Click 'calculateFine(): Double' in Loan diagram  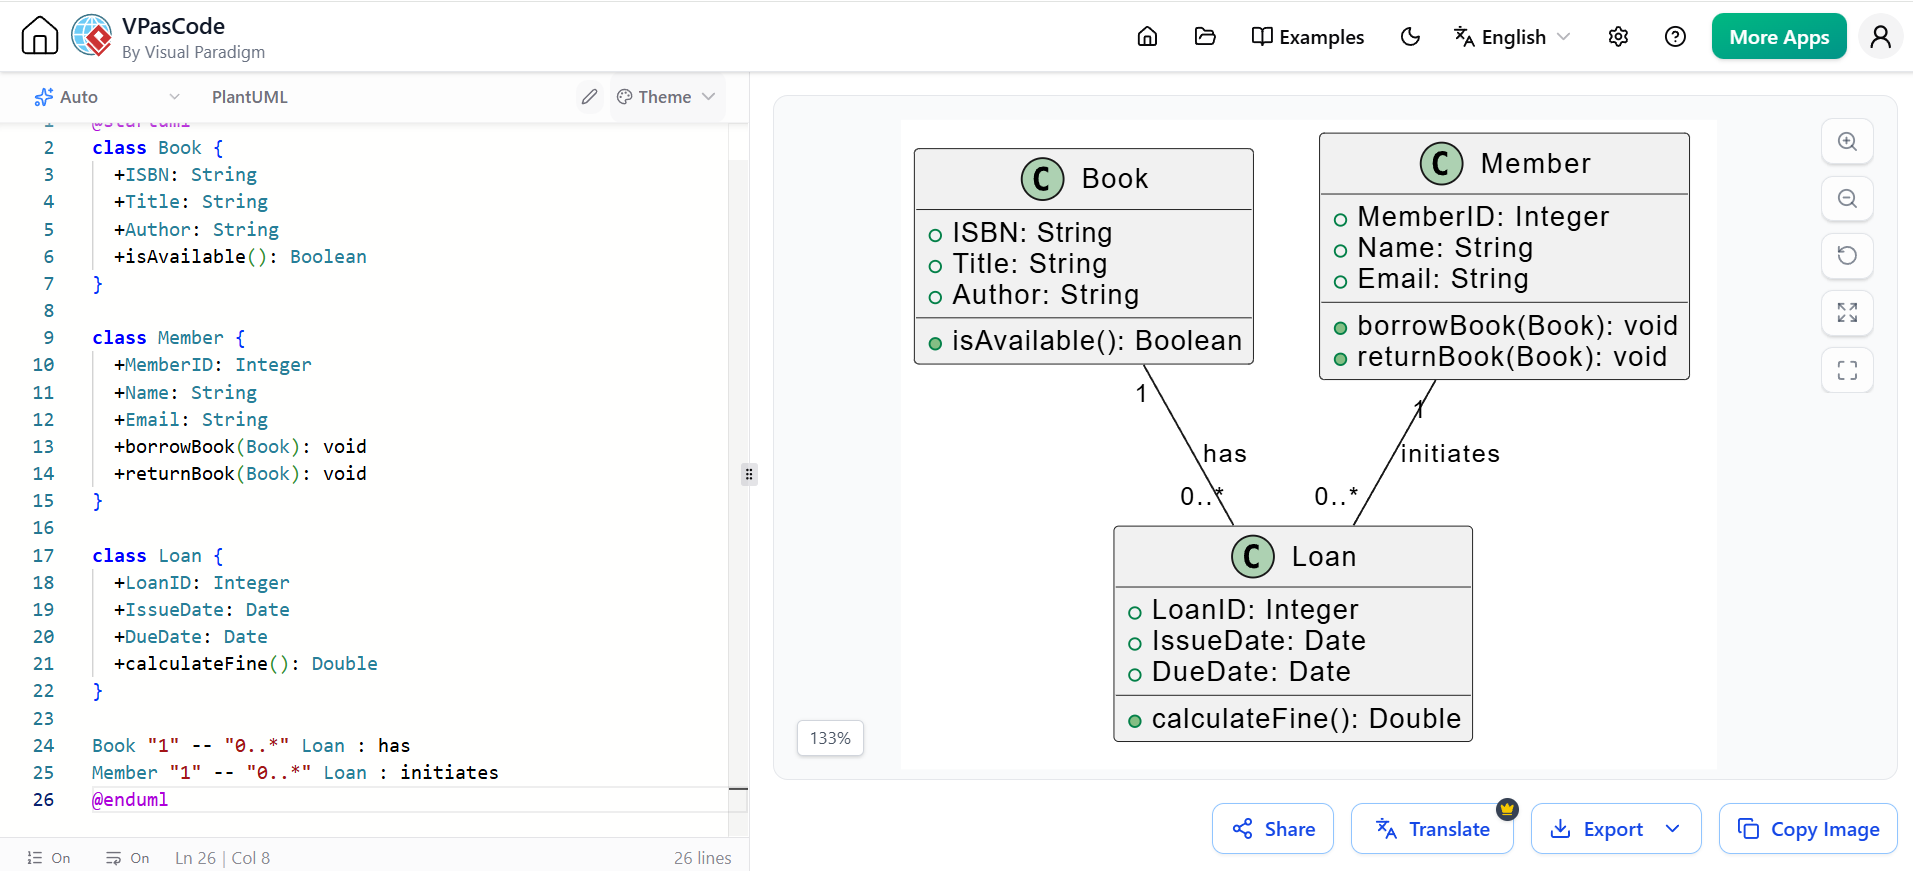coord(1306,719)
